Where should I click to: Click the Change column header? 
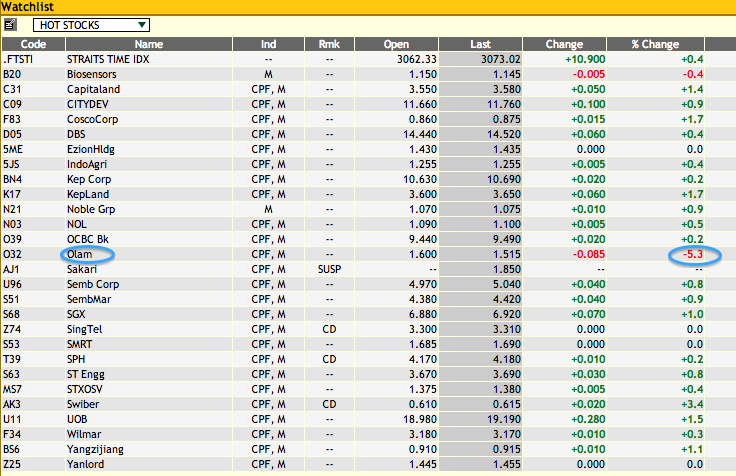pos(564,44)
